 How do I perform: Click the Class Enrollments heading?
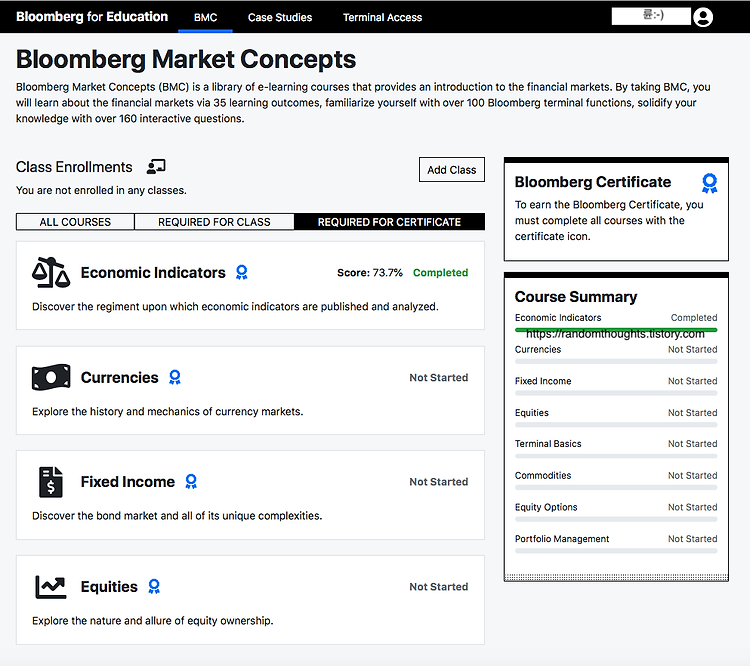point(74,167)
